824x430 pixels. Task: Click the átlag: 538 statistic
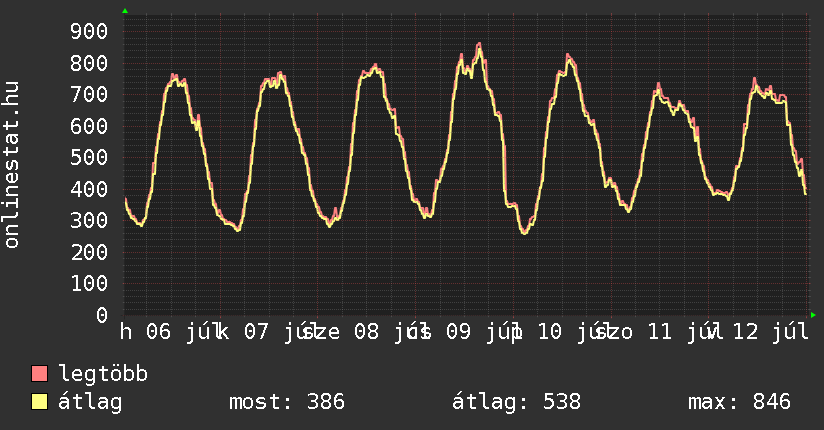(517, 402)
